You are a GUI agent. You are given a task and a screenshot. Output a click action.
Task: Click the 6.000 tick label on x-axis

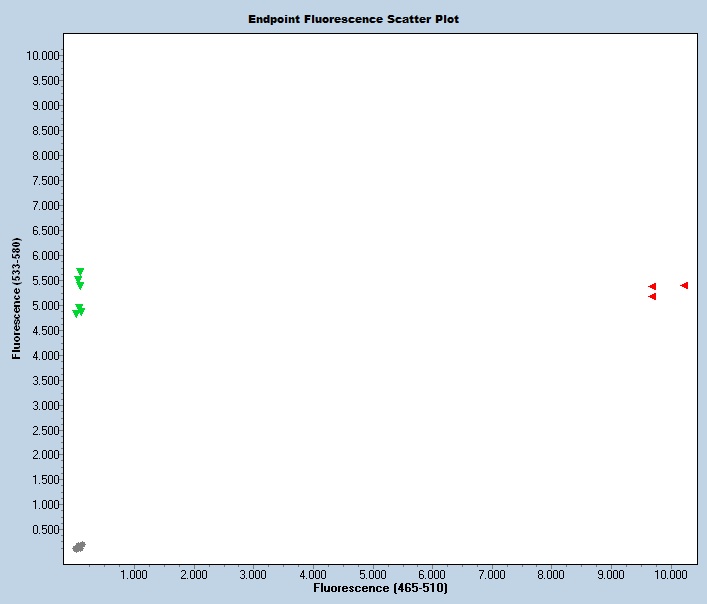tap(432, 575)
